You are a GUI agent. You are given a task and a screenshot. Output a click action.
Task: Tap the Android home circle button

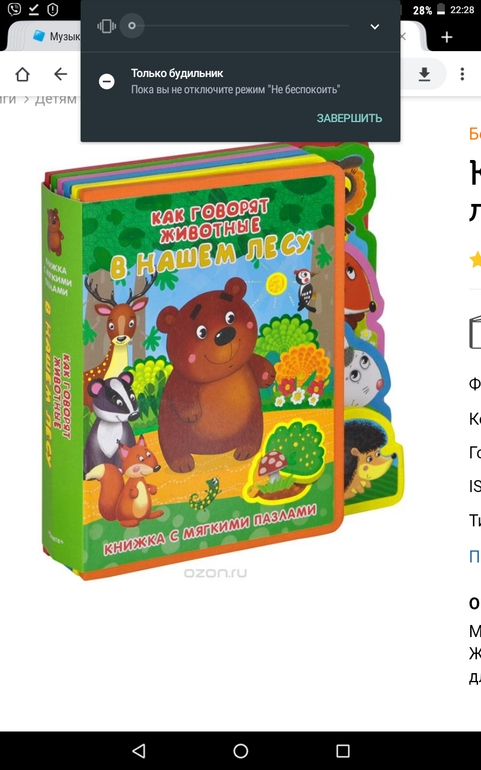click(241, 750)
